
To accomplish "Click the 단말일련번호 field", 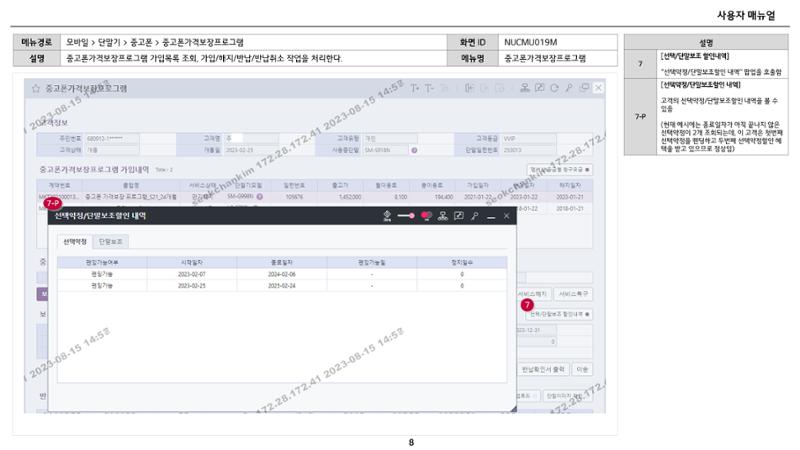I will pyautogui.click(x=529, y=151).
